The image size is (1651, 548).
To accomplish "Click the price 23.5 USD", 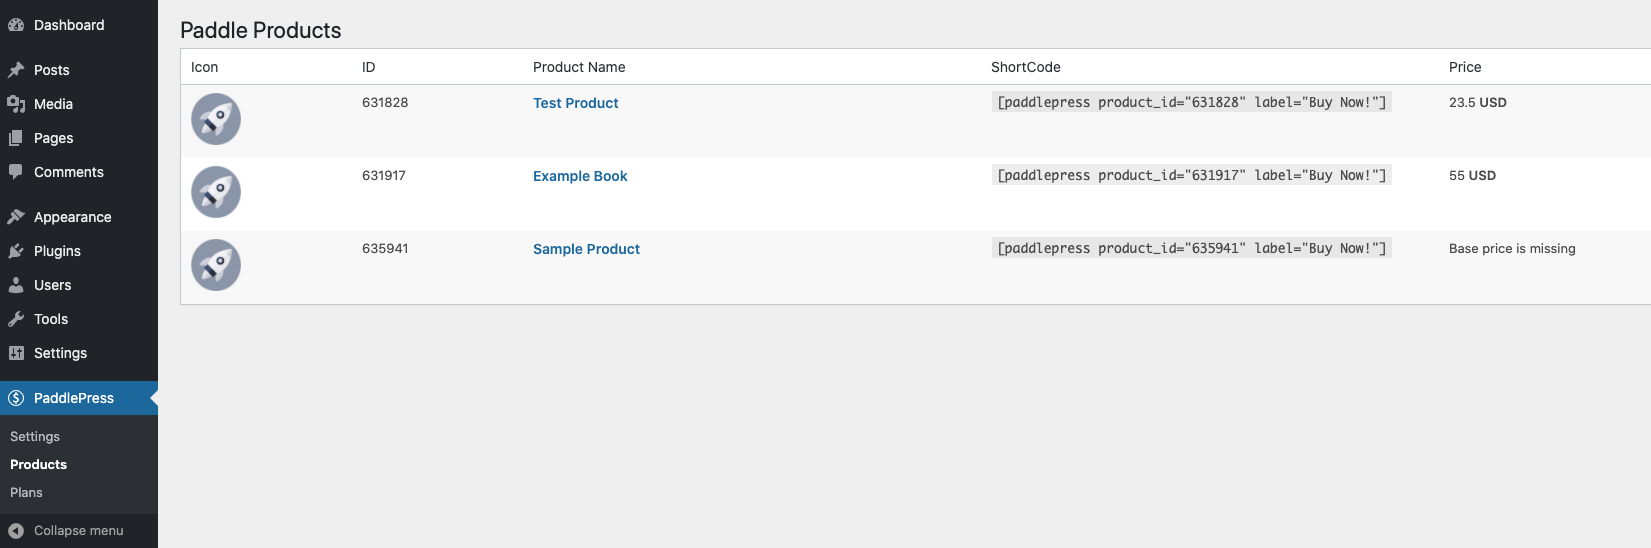I will [x=1478, y=102].
